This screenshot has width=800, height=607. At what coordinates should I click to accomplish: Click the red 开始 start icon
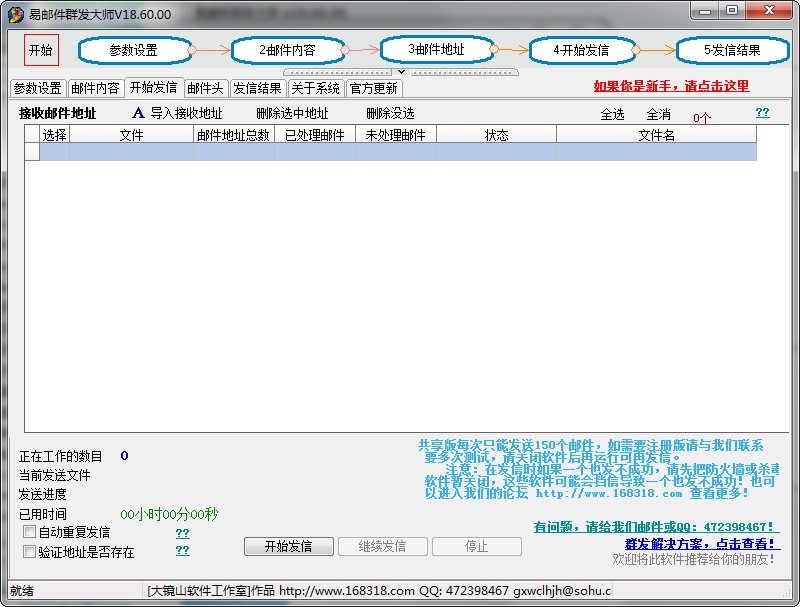click(x=39, y=49)
